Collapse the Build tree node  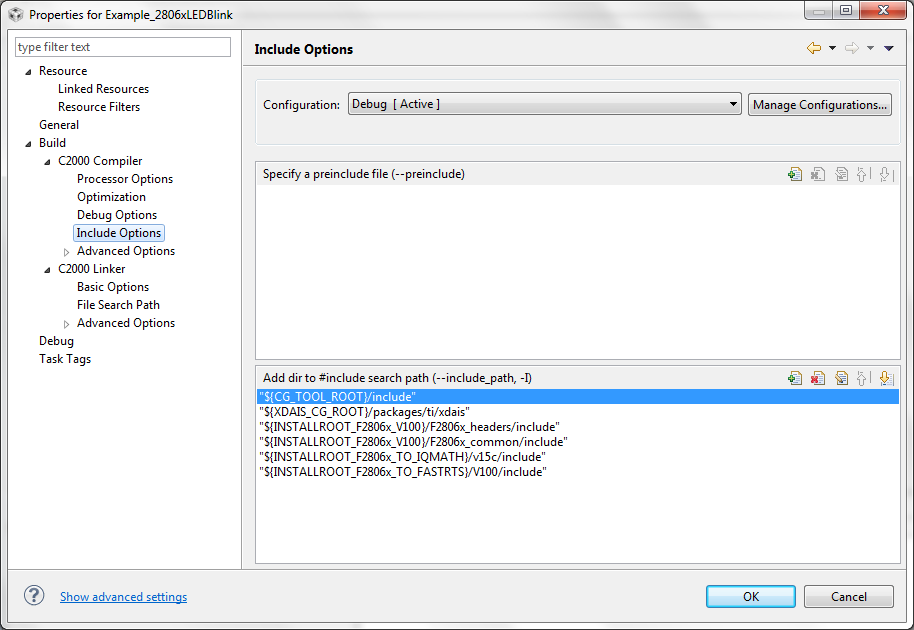pos(28,144)
